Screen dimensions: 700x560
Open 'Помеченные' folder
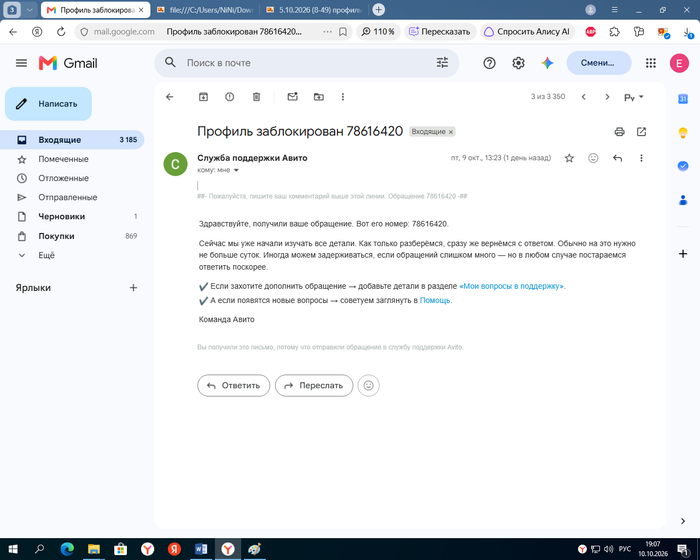(72, 159)
